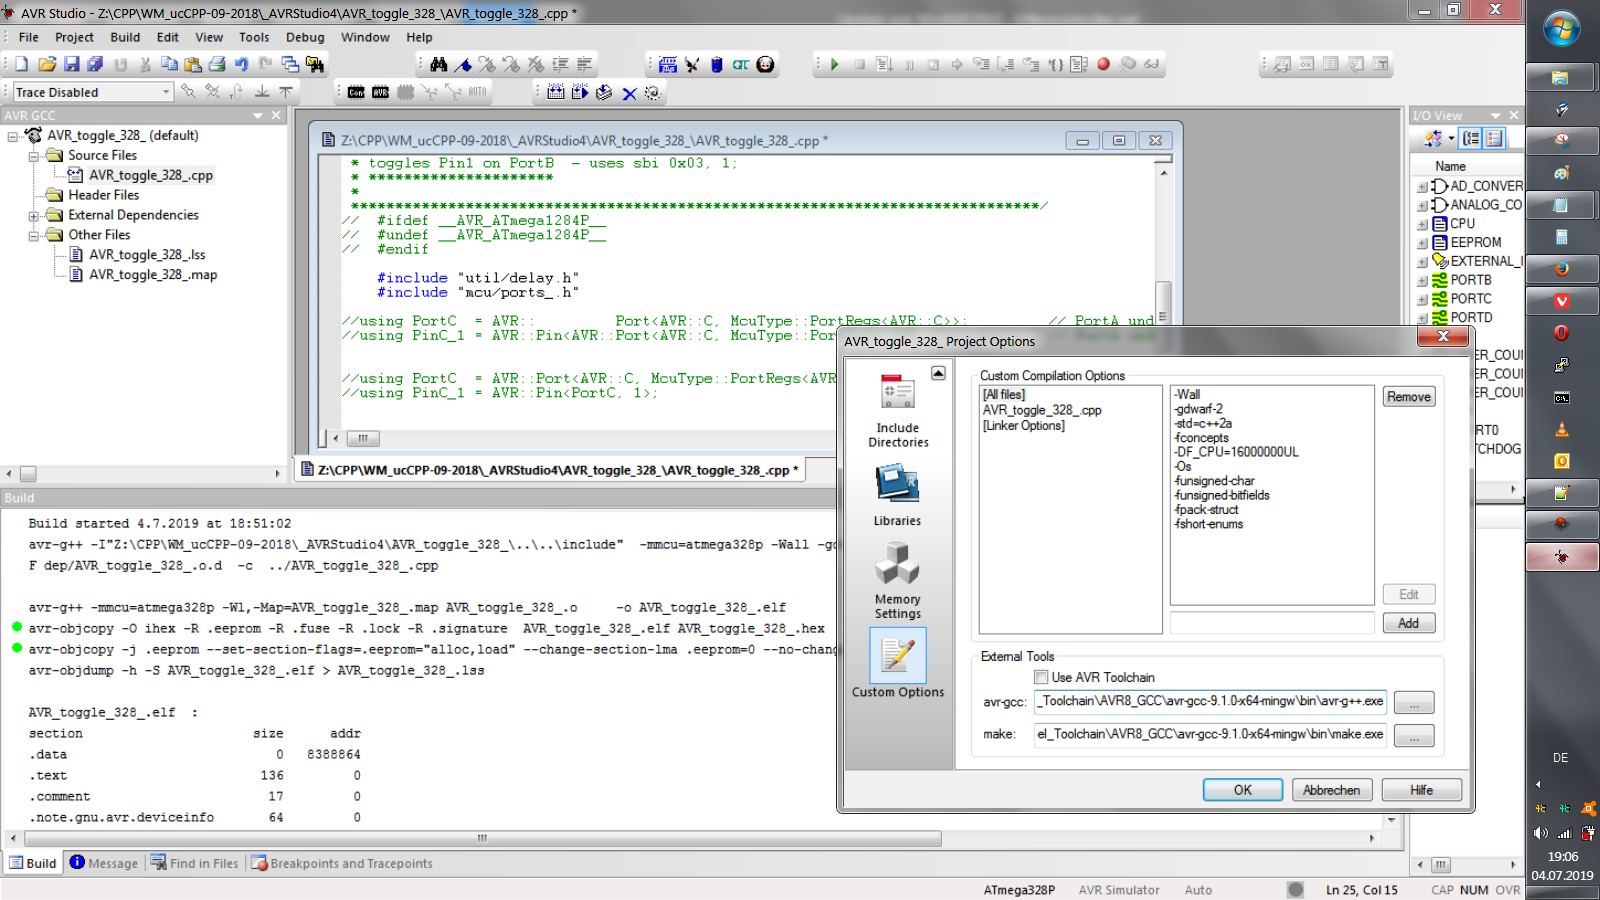Click the Save All toolbar icon
This screenshot has width=1600, height=900.
coord(95,64)
